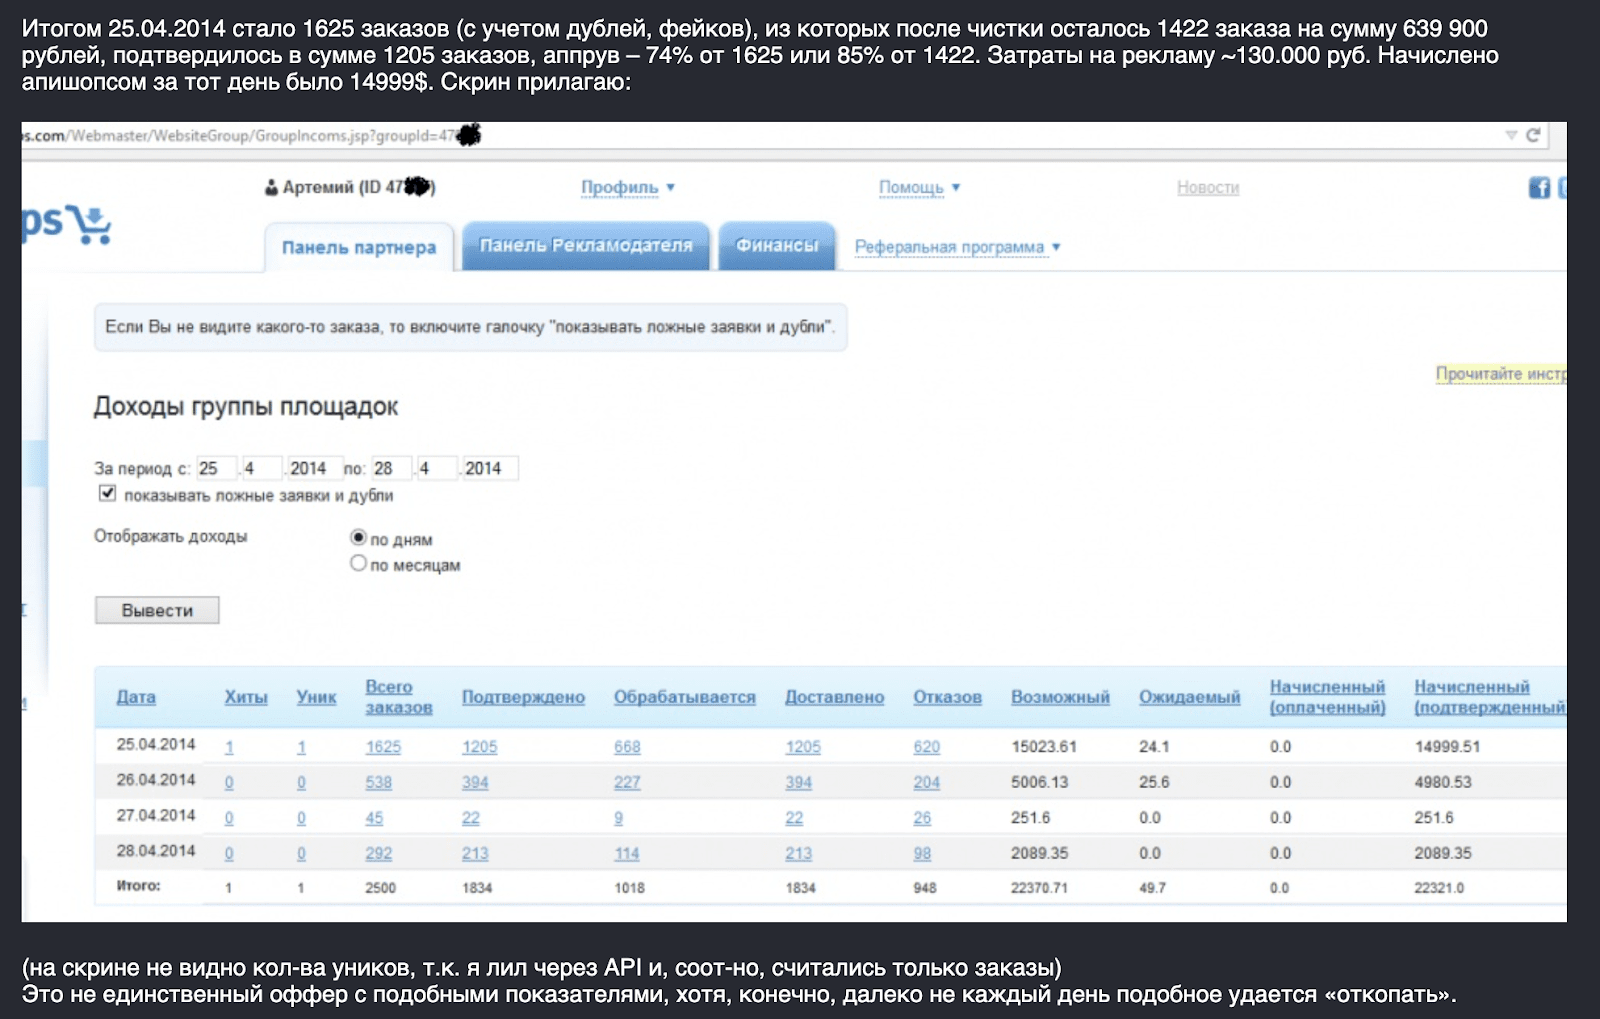Sort table by Подтверждено column header
Viewport: 1600px width, 1019px height.
point(523,697)
